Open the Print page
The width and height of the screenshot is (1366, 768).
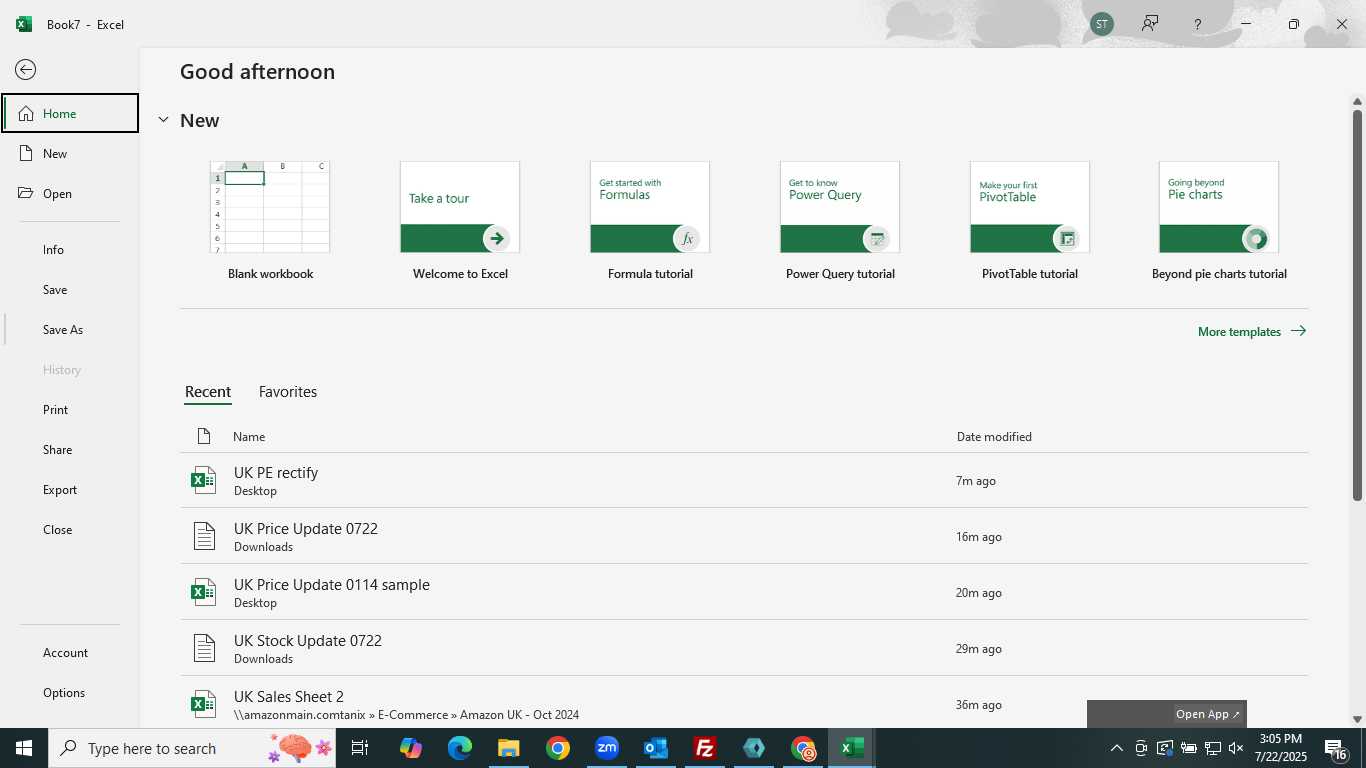70,409
